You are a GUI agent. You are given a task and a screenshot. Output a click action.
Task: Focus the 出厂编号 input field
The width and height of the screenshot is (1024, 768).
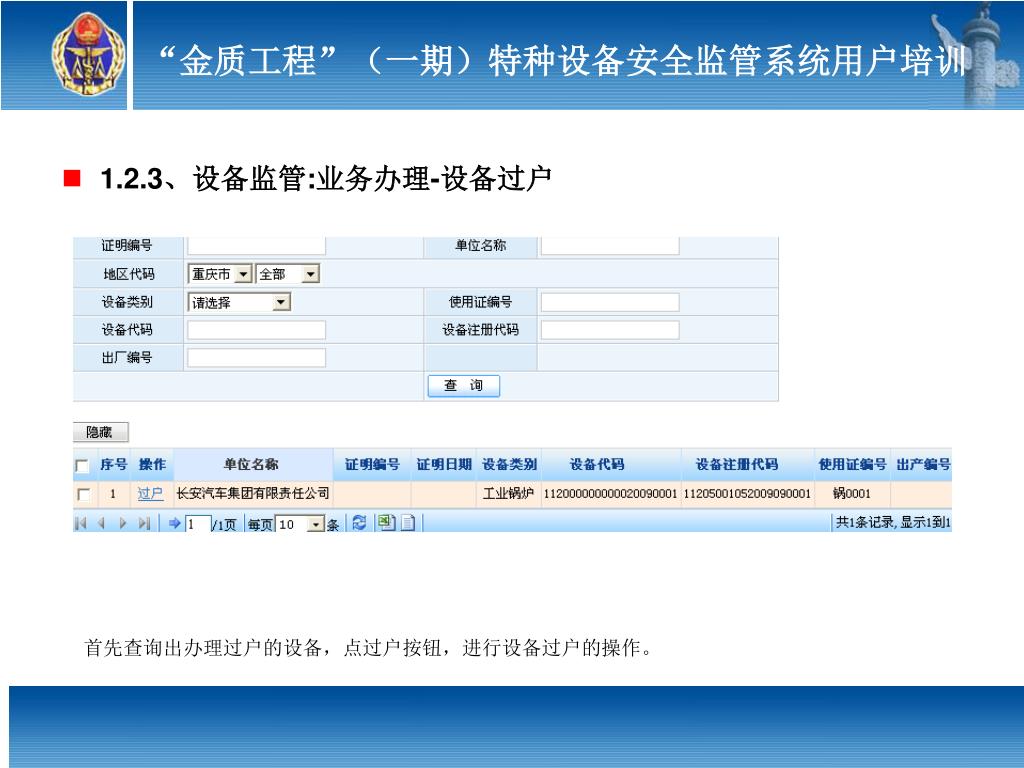point(257,358)
